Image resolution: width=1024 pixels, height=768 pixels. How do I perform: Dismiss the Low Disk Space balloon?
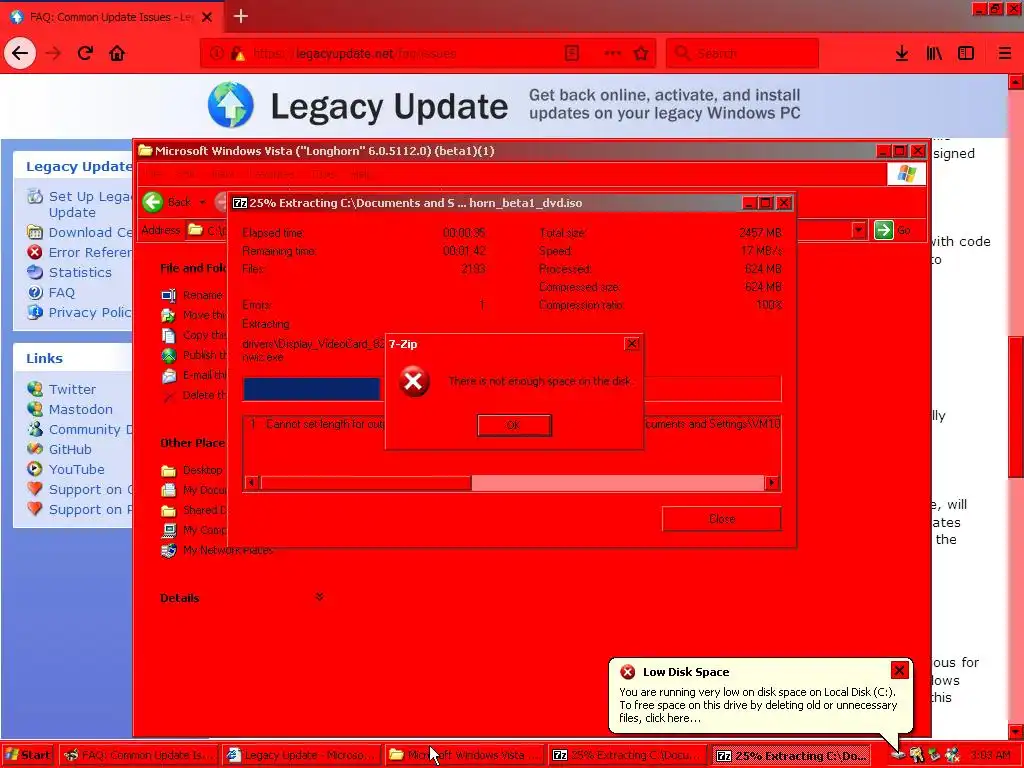coord(899,670)
